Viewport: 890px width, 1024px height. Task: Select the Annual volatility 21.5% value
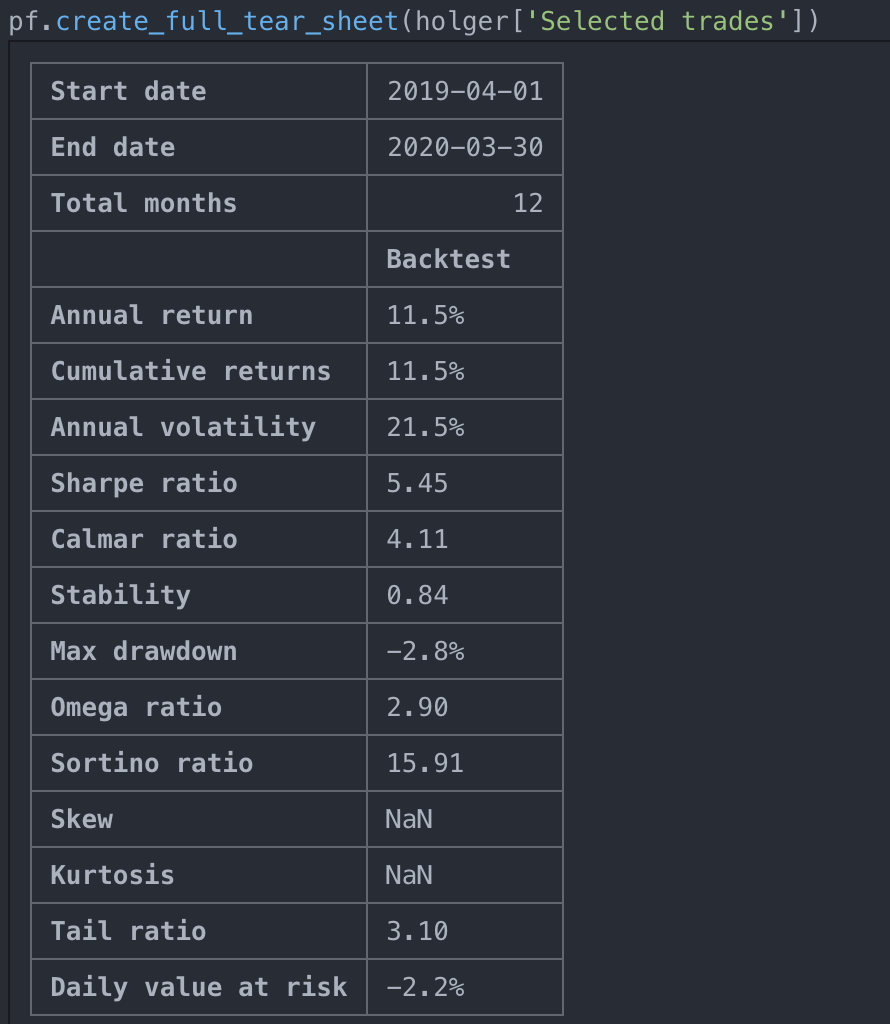[425, 428]
